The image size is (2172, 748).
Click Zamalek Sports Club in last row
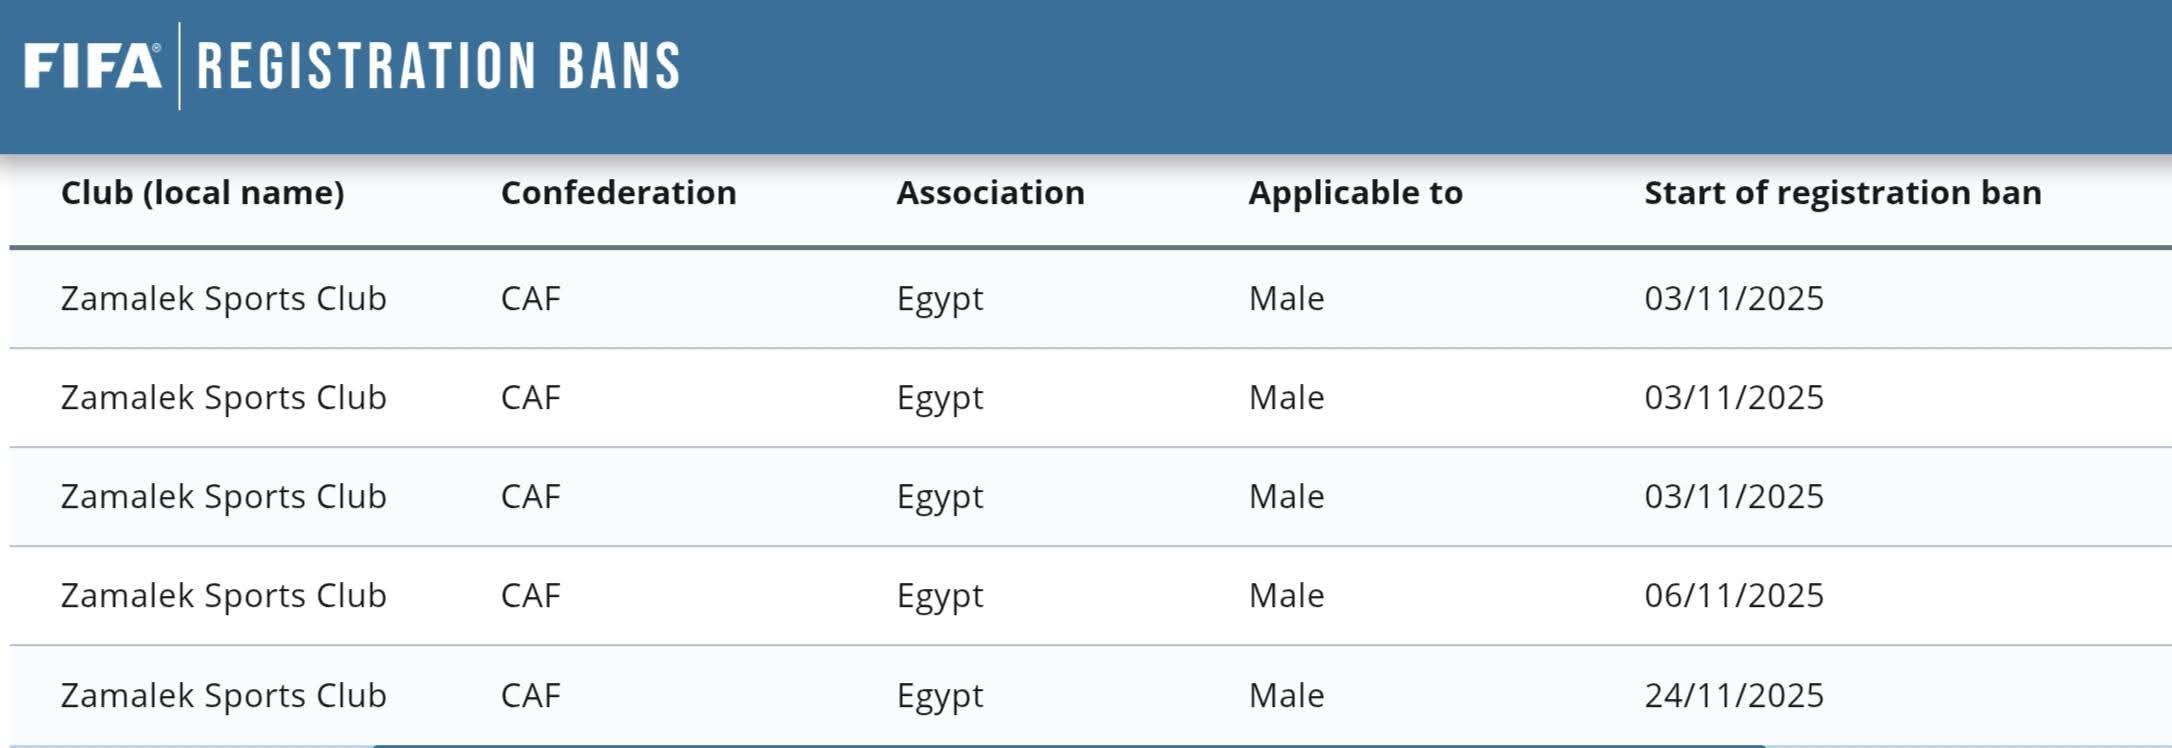click(x=223, y=695)
